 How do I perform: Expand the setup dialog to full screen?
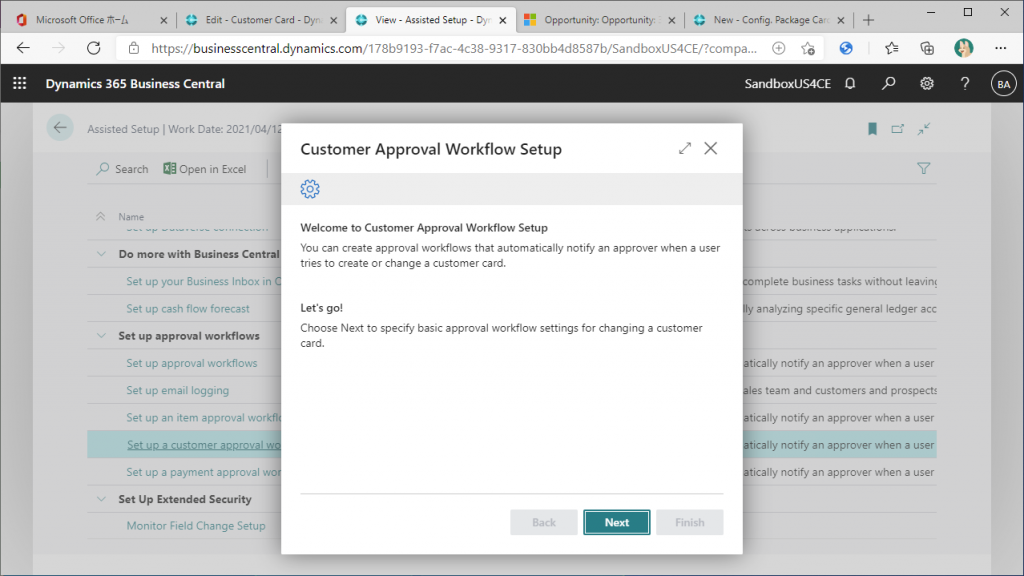pyautogui.click(x=684, y=148)
